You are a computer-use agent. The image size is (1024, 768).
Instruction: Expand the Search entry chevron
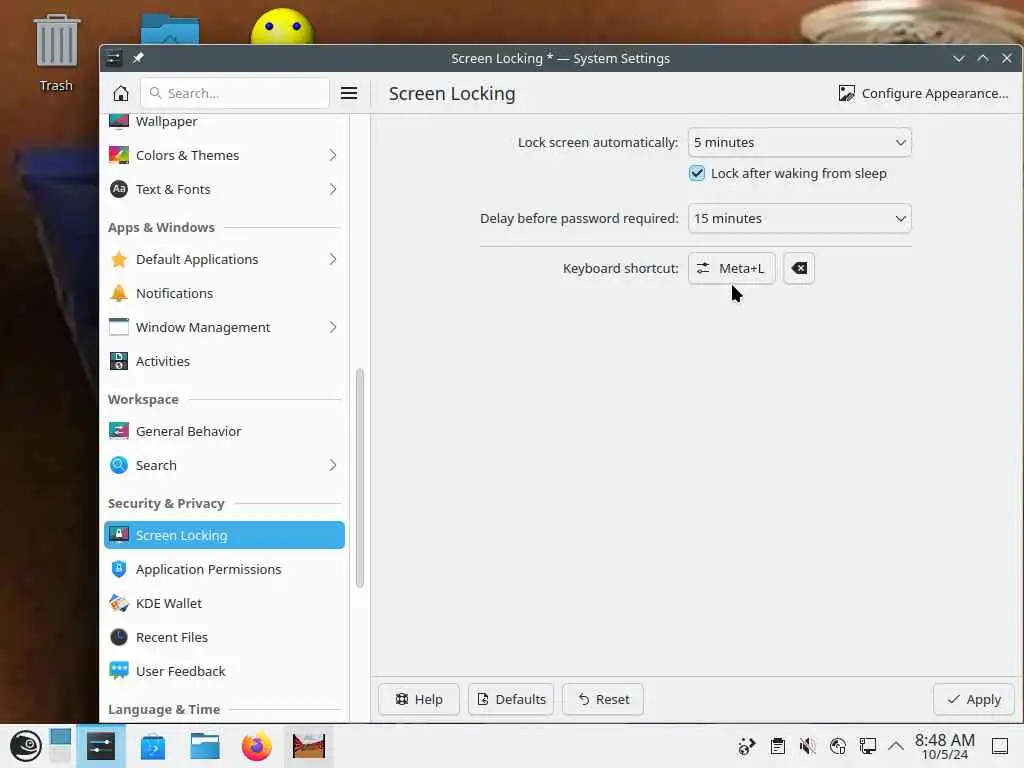click(x=332, y=465)
